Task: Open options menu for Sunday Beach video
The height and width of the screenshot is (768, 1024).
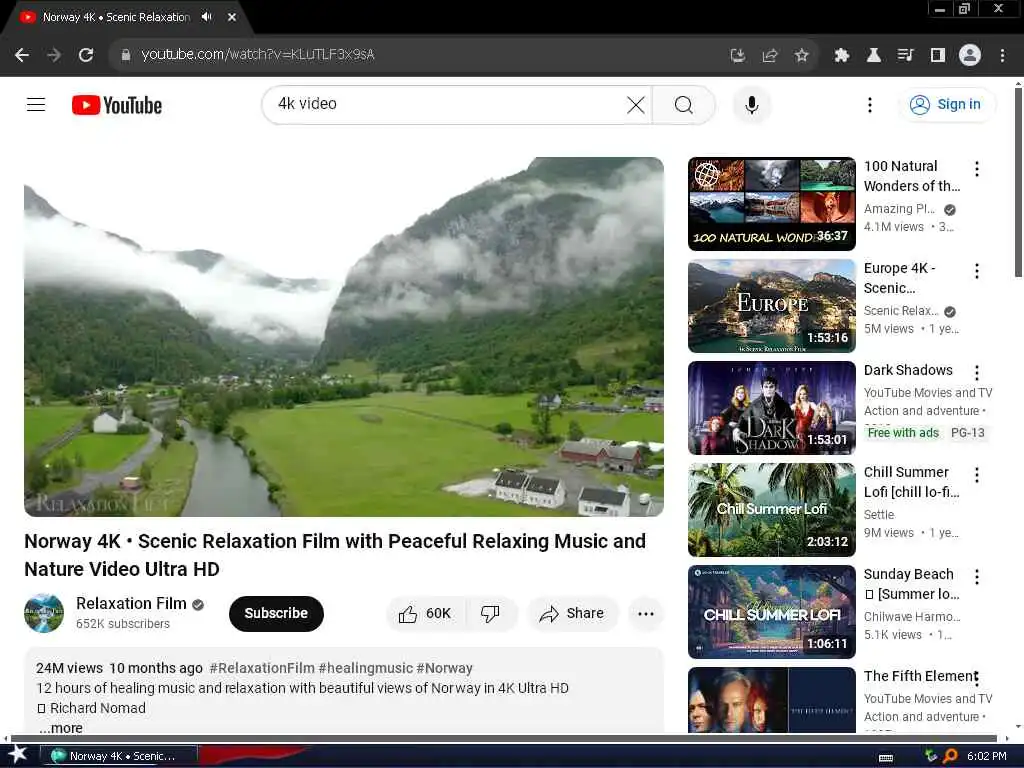Action: click(x=976, y=577)
